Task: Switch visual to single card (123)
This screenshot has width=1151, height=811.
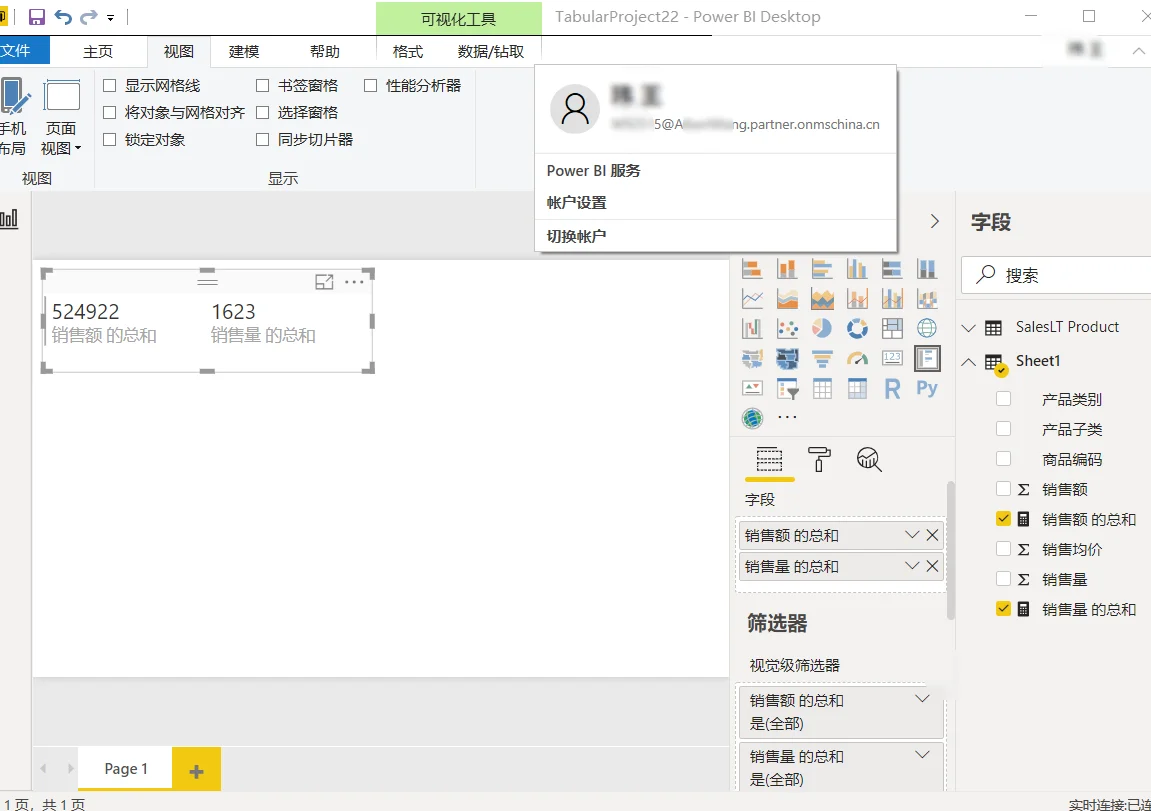Action: 892,358
